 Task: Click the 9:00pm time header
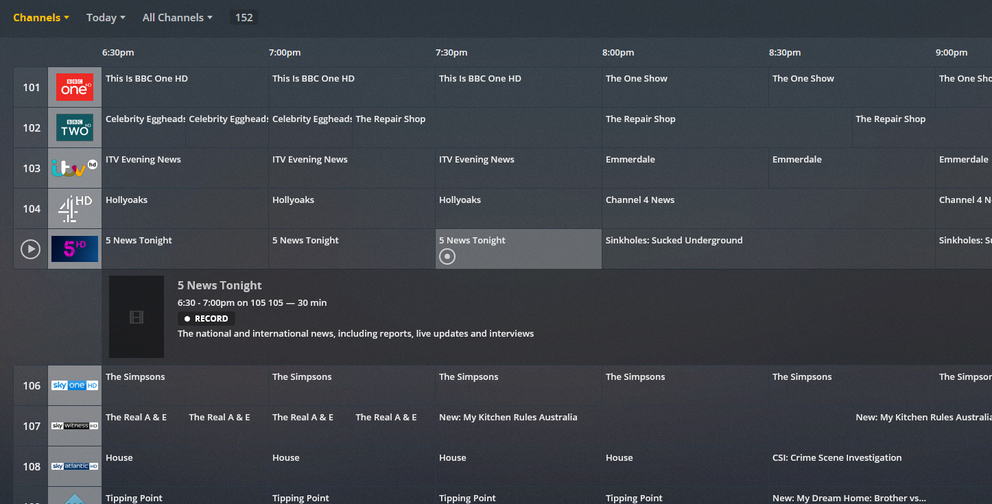(952, 52)
